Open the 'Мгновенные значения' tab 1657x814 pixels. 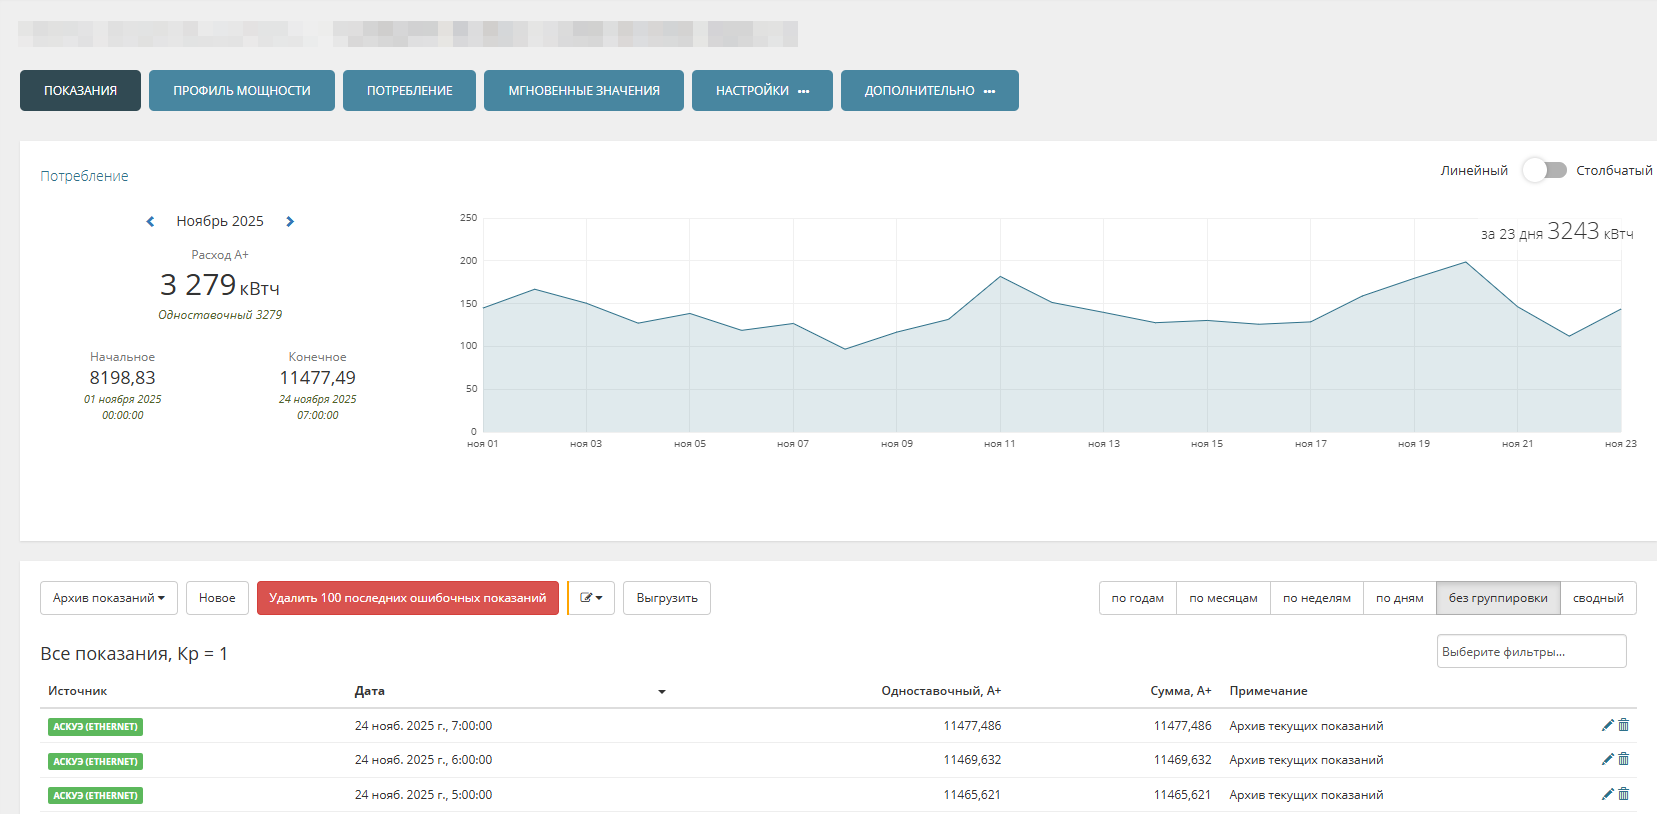click(x=583, y=91)
